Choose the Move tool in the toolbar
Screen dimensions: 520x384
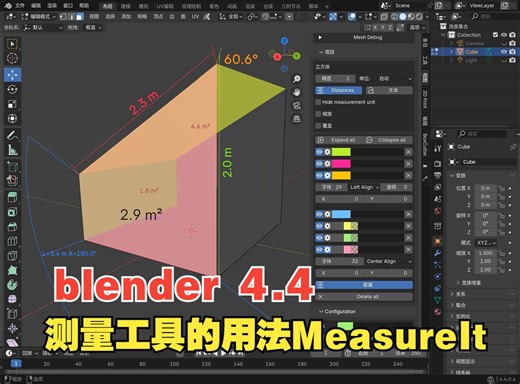pos(12,74)
